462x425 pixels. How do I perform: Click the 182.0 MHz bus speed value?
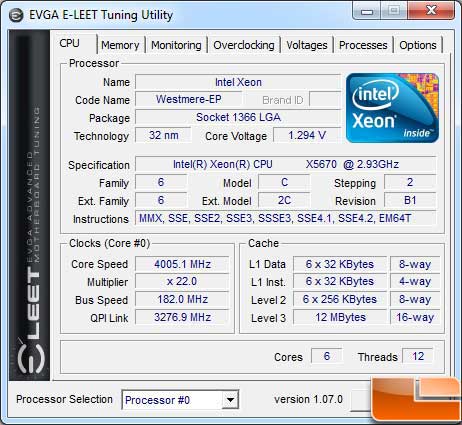182,299
